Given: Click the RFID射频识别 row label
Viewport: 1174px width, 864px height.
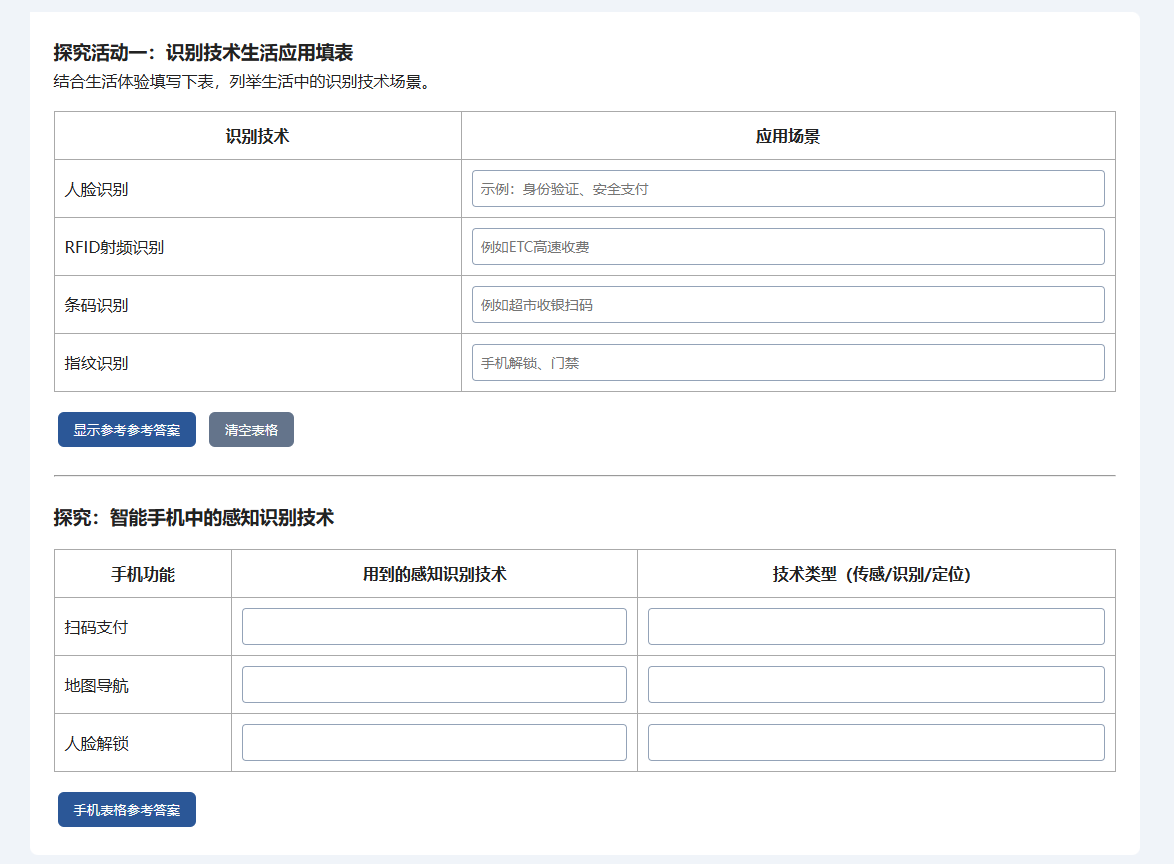Looking at the screenshot, I should (115, 247).
